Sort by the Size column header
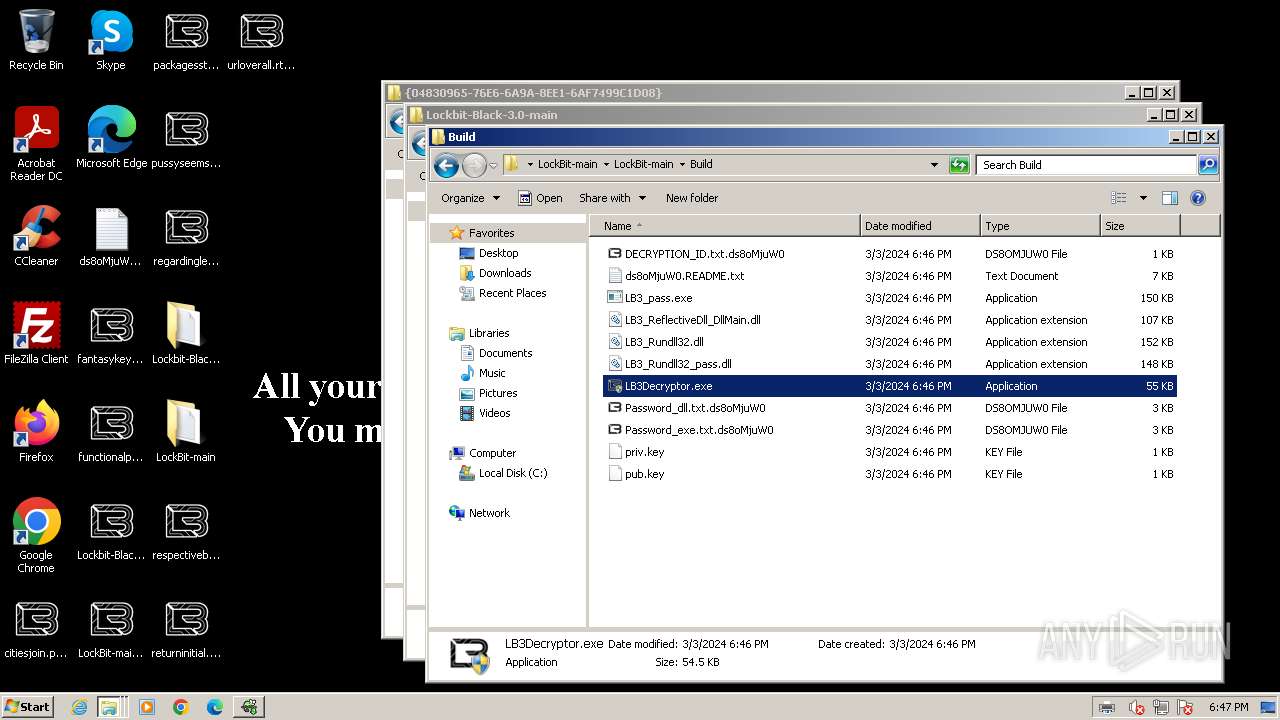This screenshot has height=720, width=1280. [x=1140, y=226]
